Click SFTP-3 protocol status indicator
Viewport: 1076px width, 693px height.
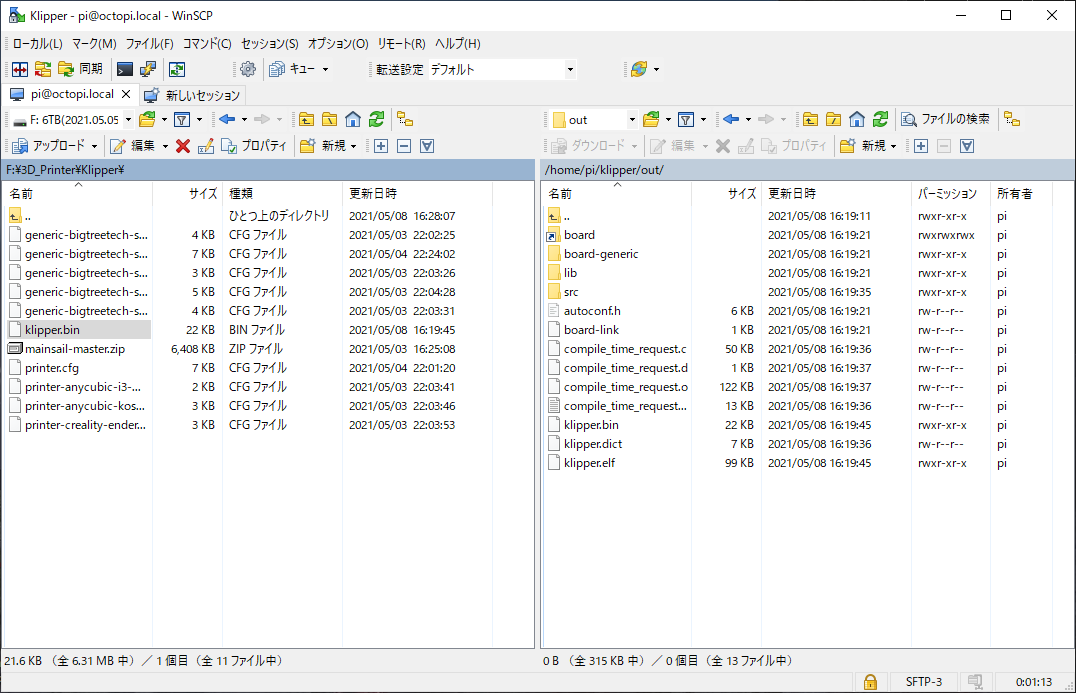point(924,681)
